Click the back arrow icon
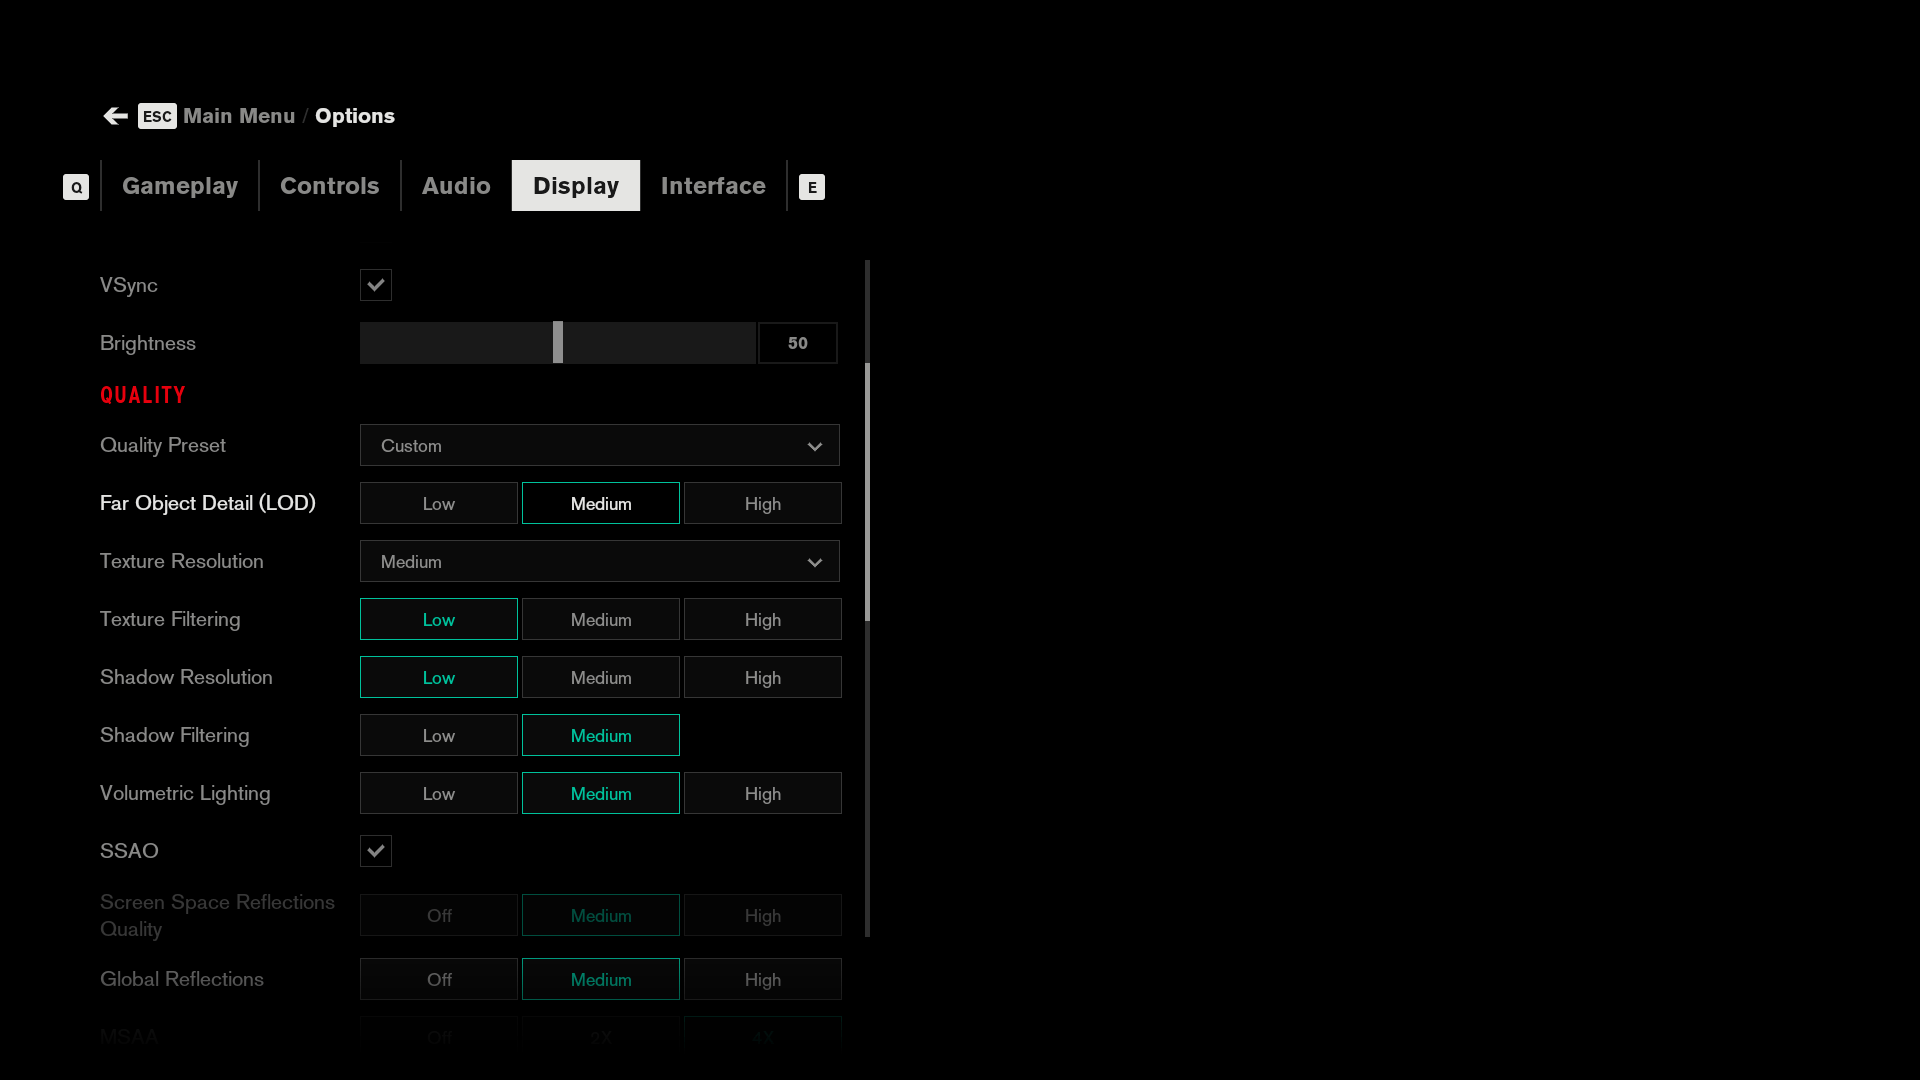Screen dimensions: 1920x1080 click(115, 116)
